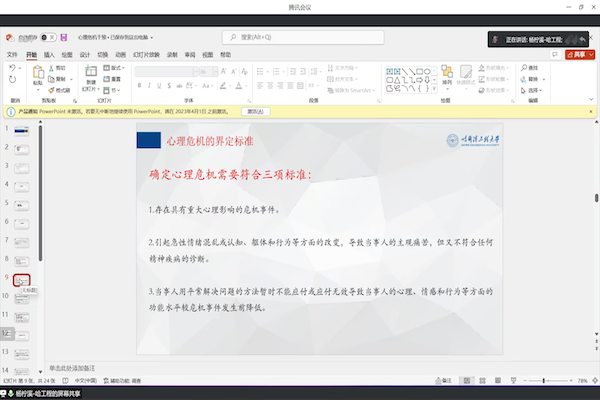Adjust the zoom slider in status bar

point(545,381)
